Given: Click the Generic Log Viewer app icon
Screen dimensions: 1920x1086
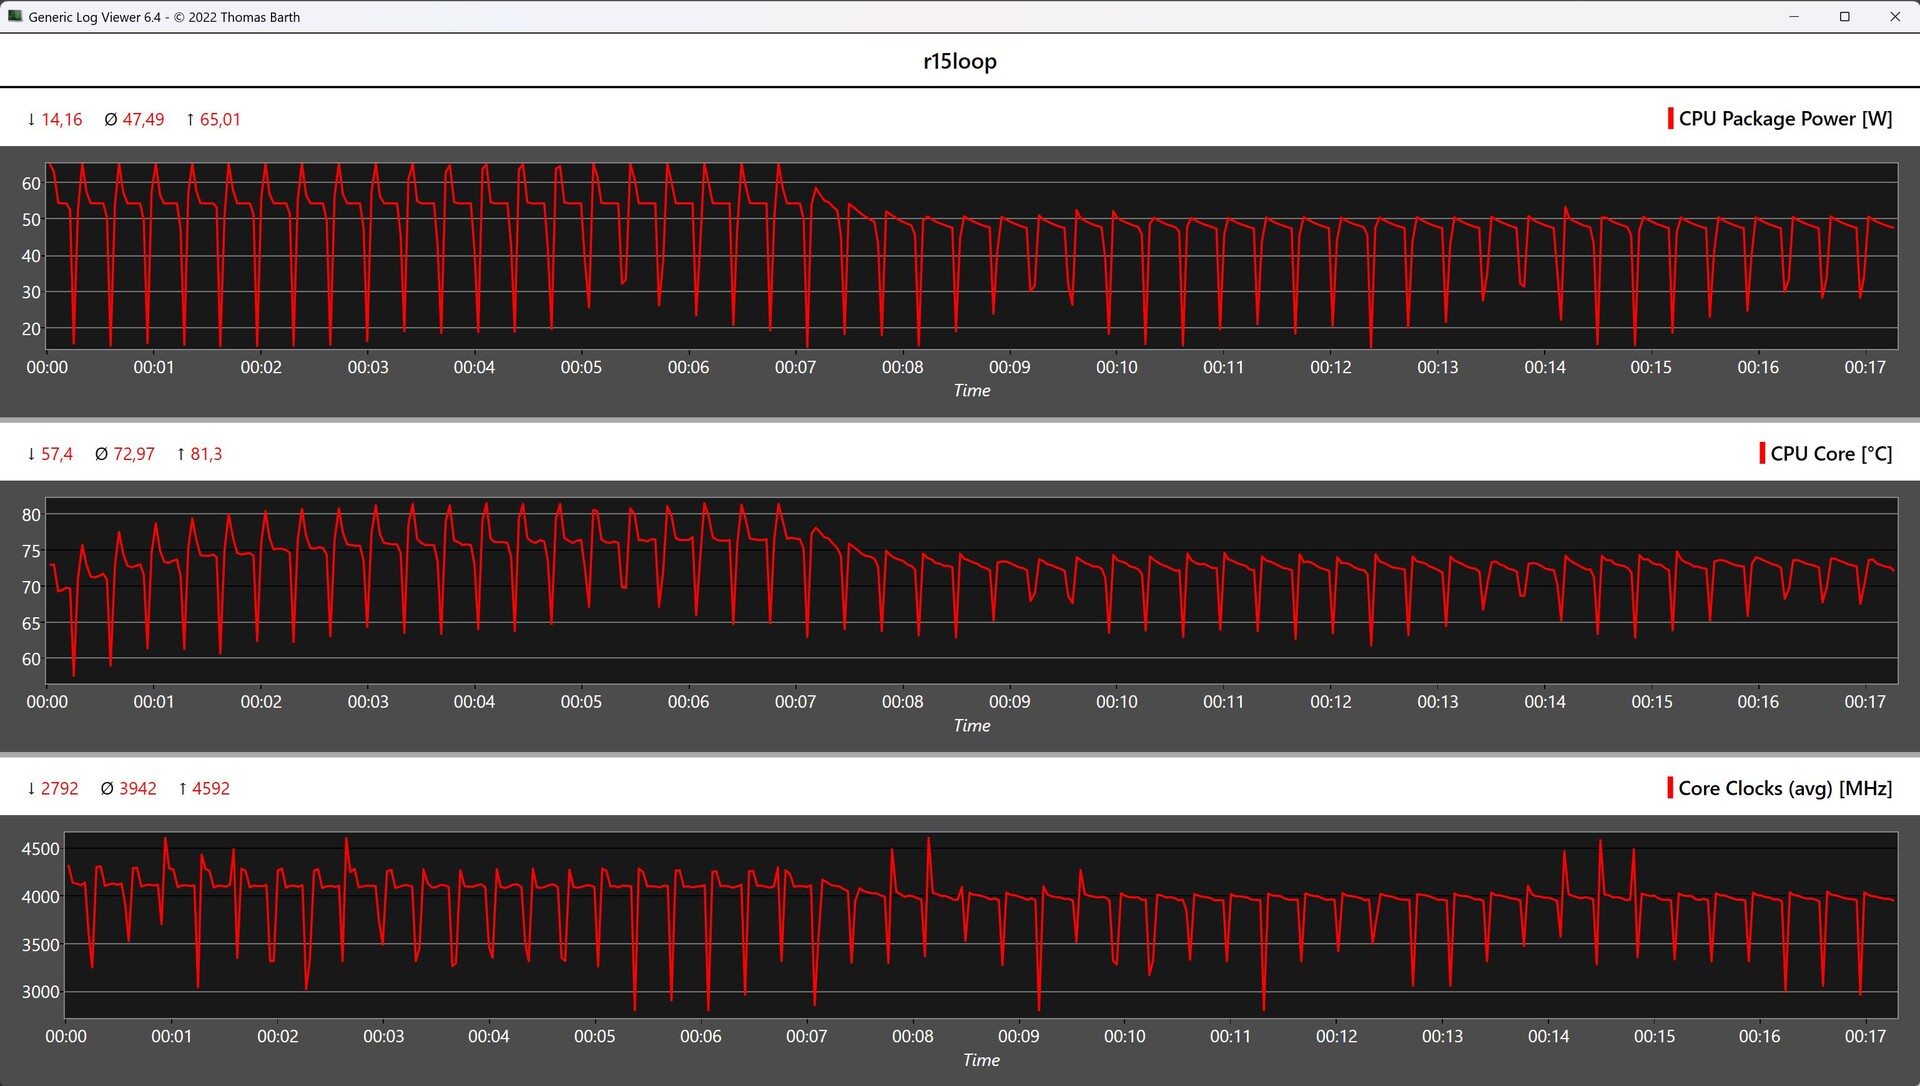Looking at the screenshot, I should (x=14, y=16).
